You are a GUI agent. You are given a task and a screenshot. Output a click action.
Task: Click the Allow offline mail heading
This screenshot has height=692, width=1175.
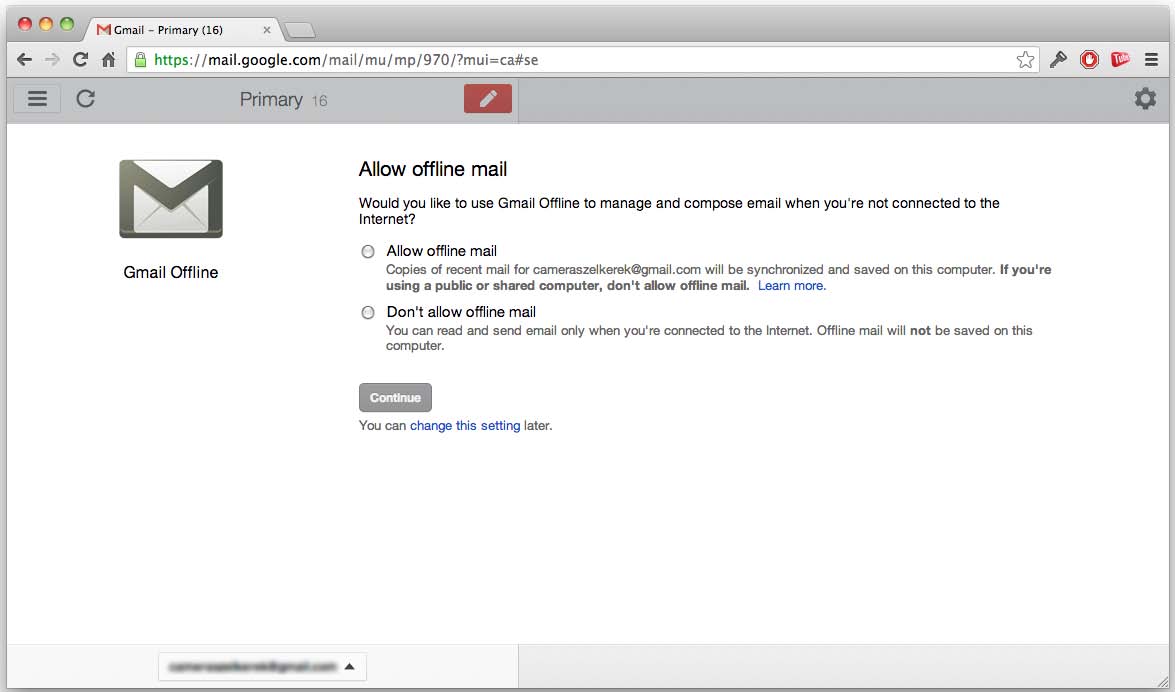coord(432,169)
